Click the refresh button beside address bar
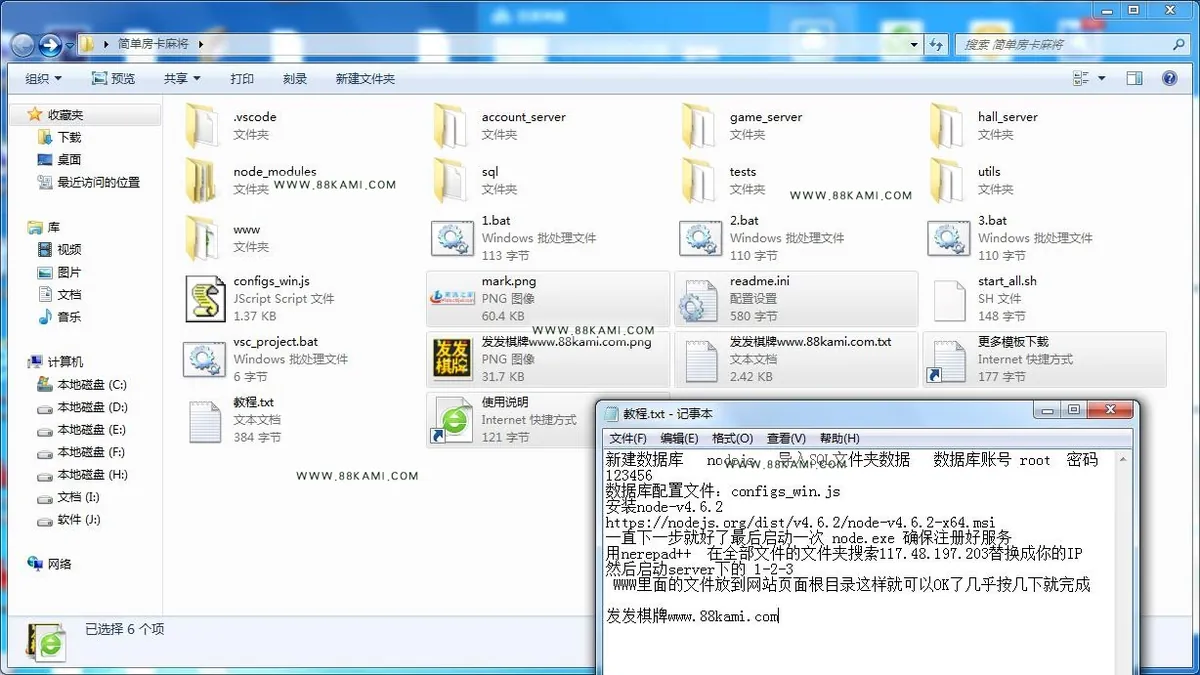 (x=936, y=44)
